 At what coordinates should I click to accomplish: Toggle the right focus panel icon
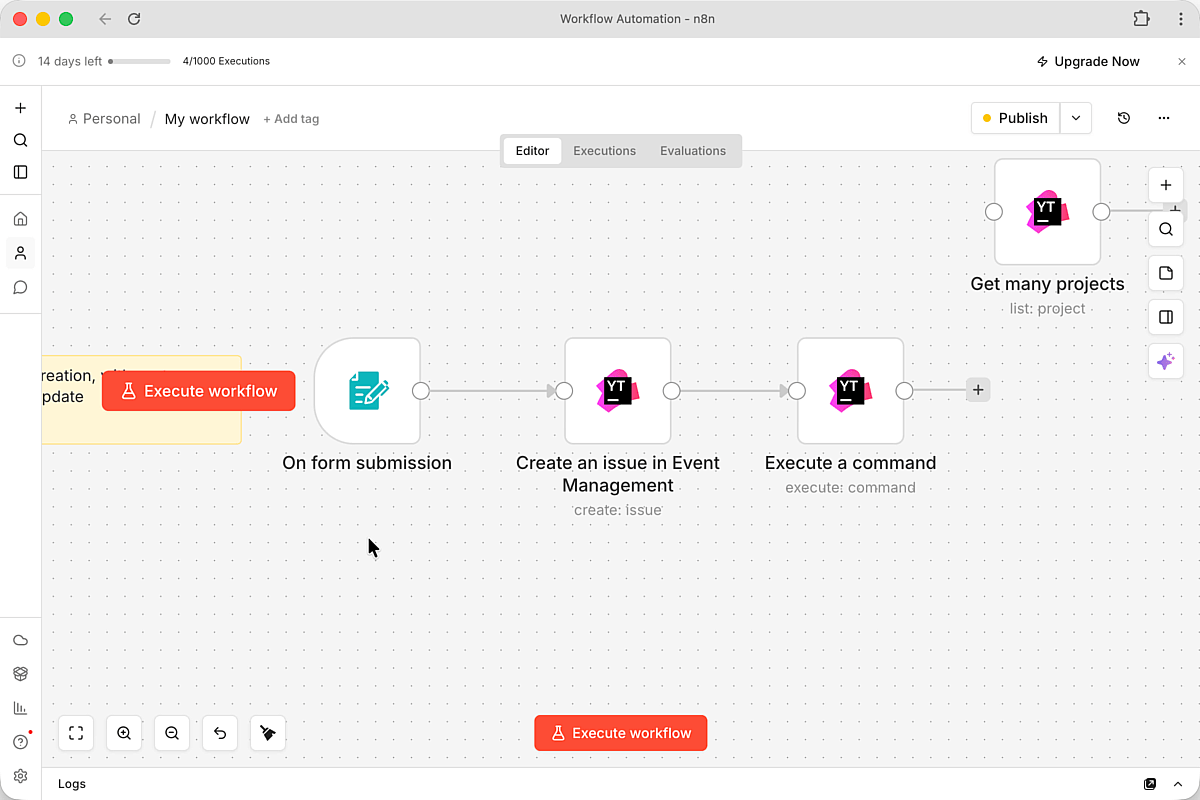(x=1165, y=317)
